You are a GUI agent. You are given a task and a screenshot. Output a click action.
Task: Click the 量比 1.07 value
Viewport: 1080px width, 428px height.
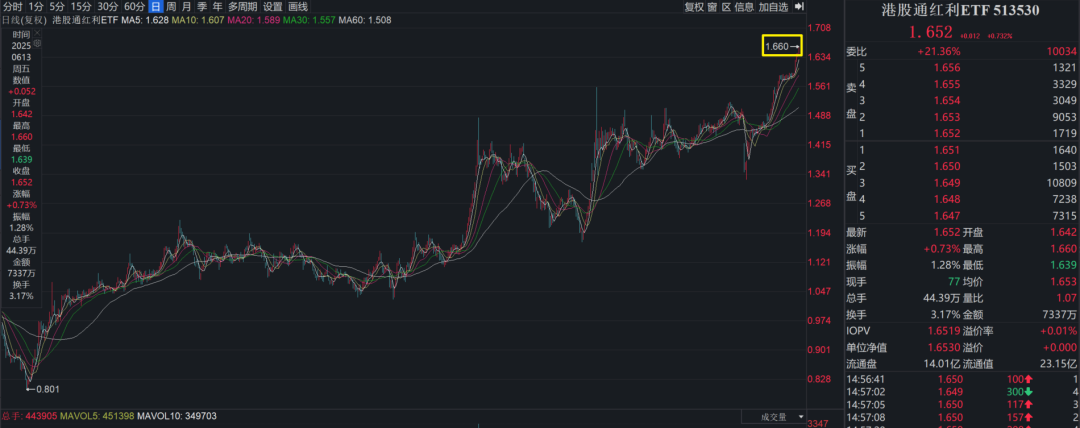tap(1065, 298)
